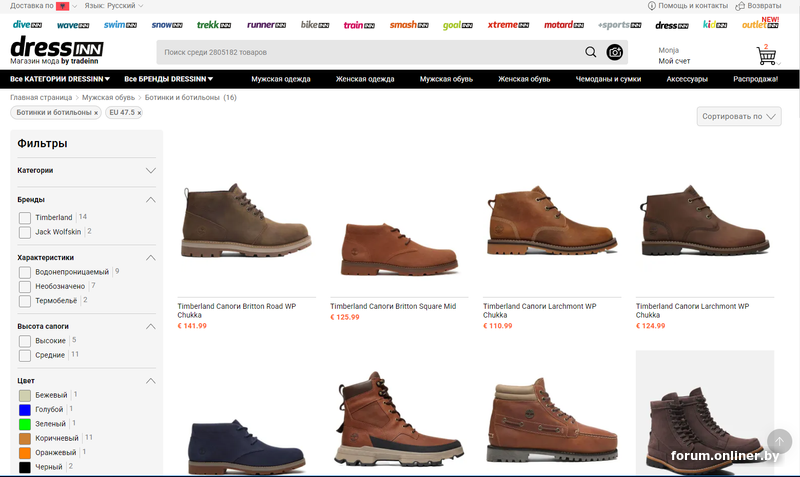Open the snowinn store logo
This screenshot has width=800, height=477.
point(167,24)
